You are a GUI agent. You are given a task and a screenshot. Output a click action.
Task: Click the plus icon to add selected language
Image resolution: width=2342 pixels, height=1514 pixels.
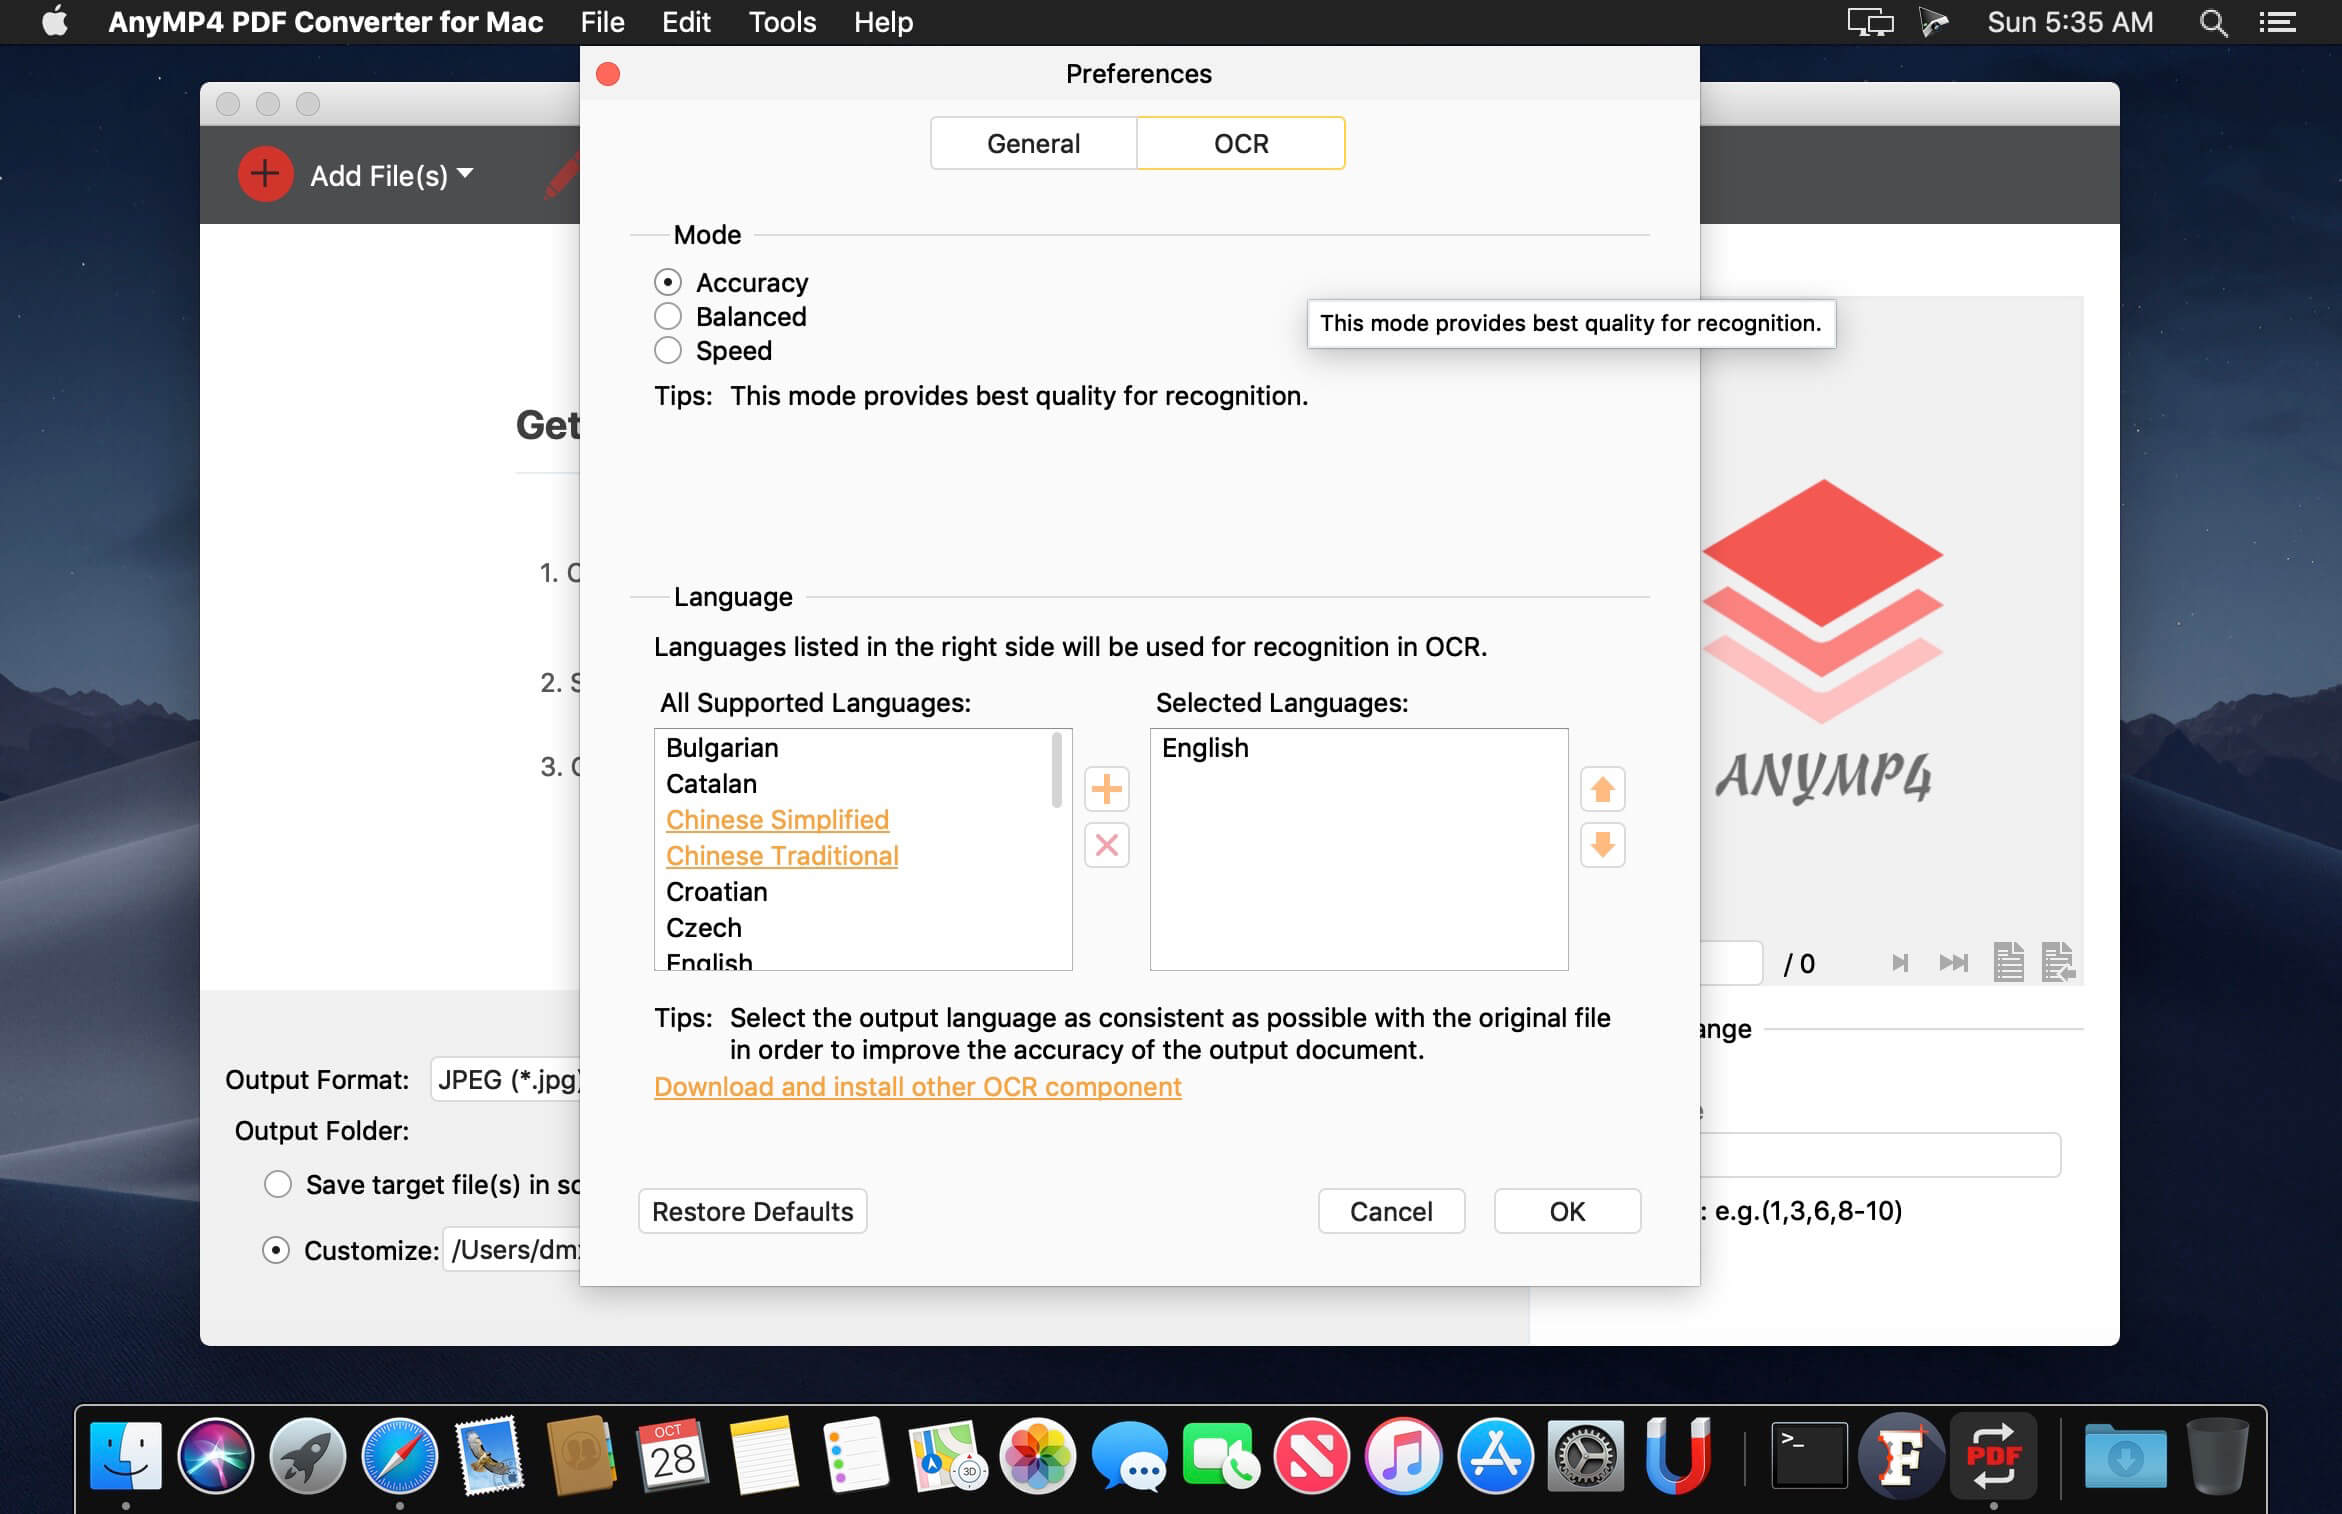1106,789
